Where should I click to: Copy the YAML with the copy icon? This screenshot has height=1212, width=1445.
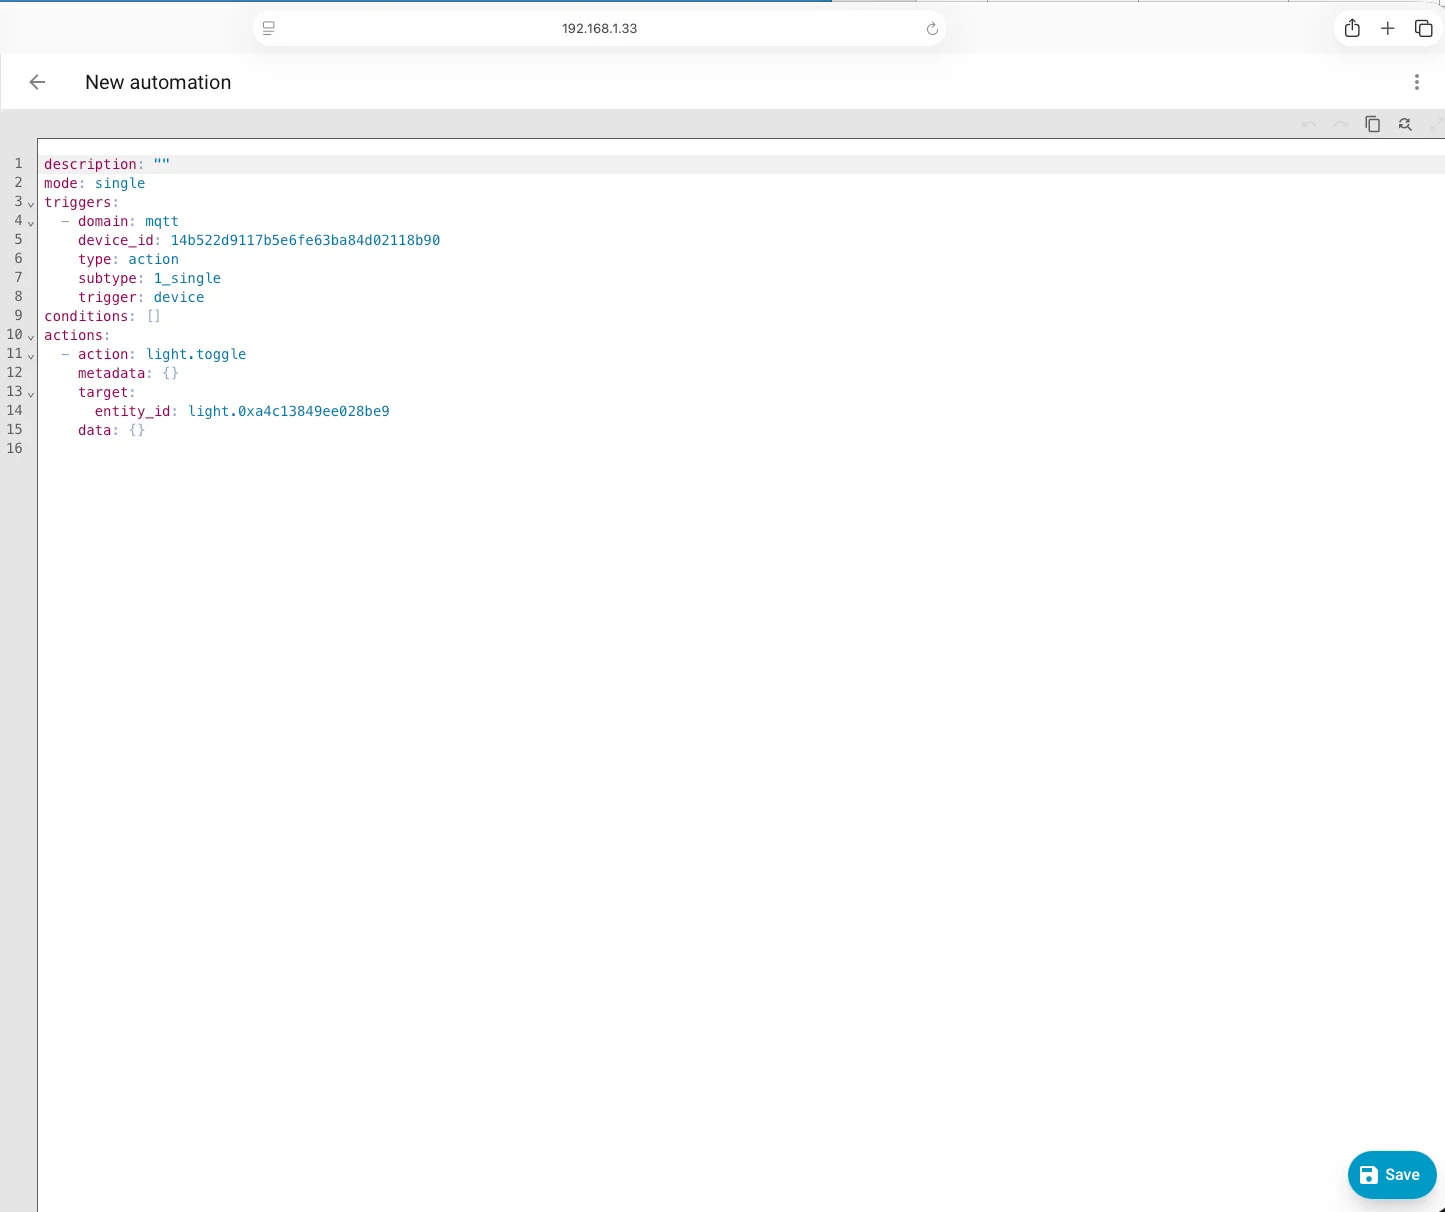point(1372,124)
